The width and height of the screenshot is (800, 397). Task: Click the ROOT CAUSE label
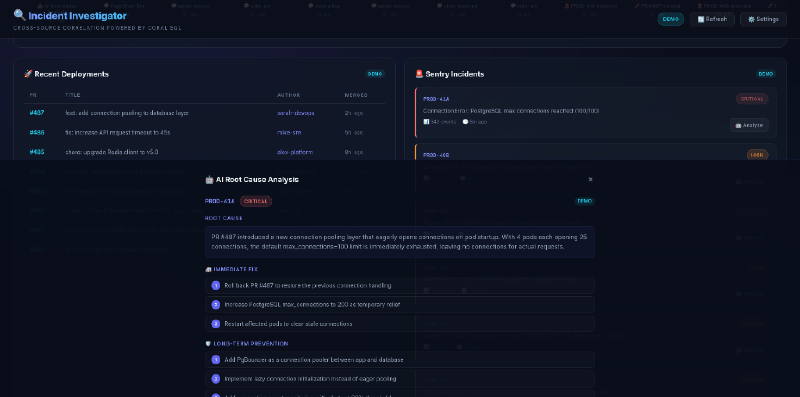224,218
